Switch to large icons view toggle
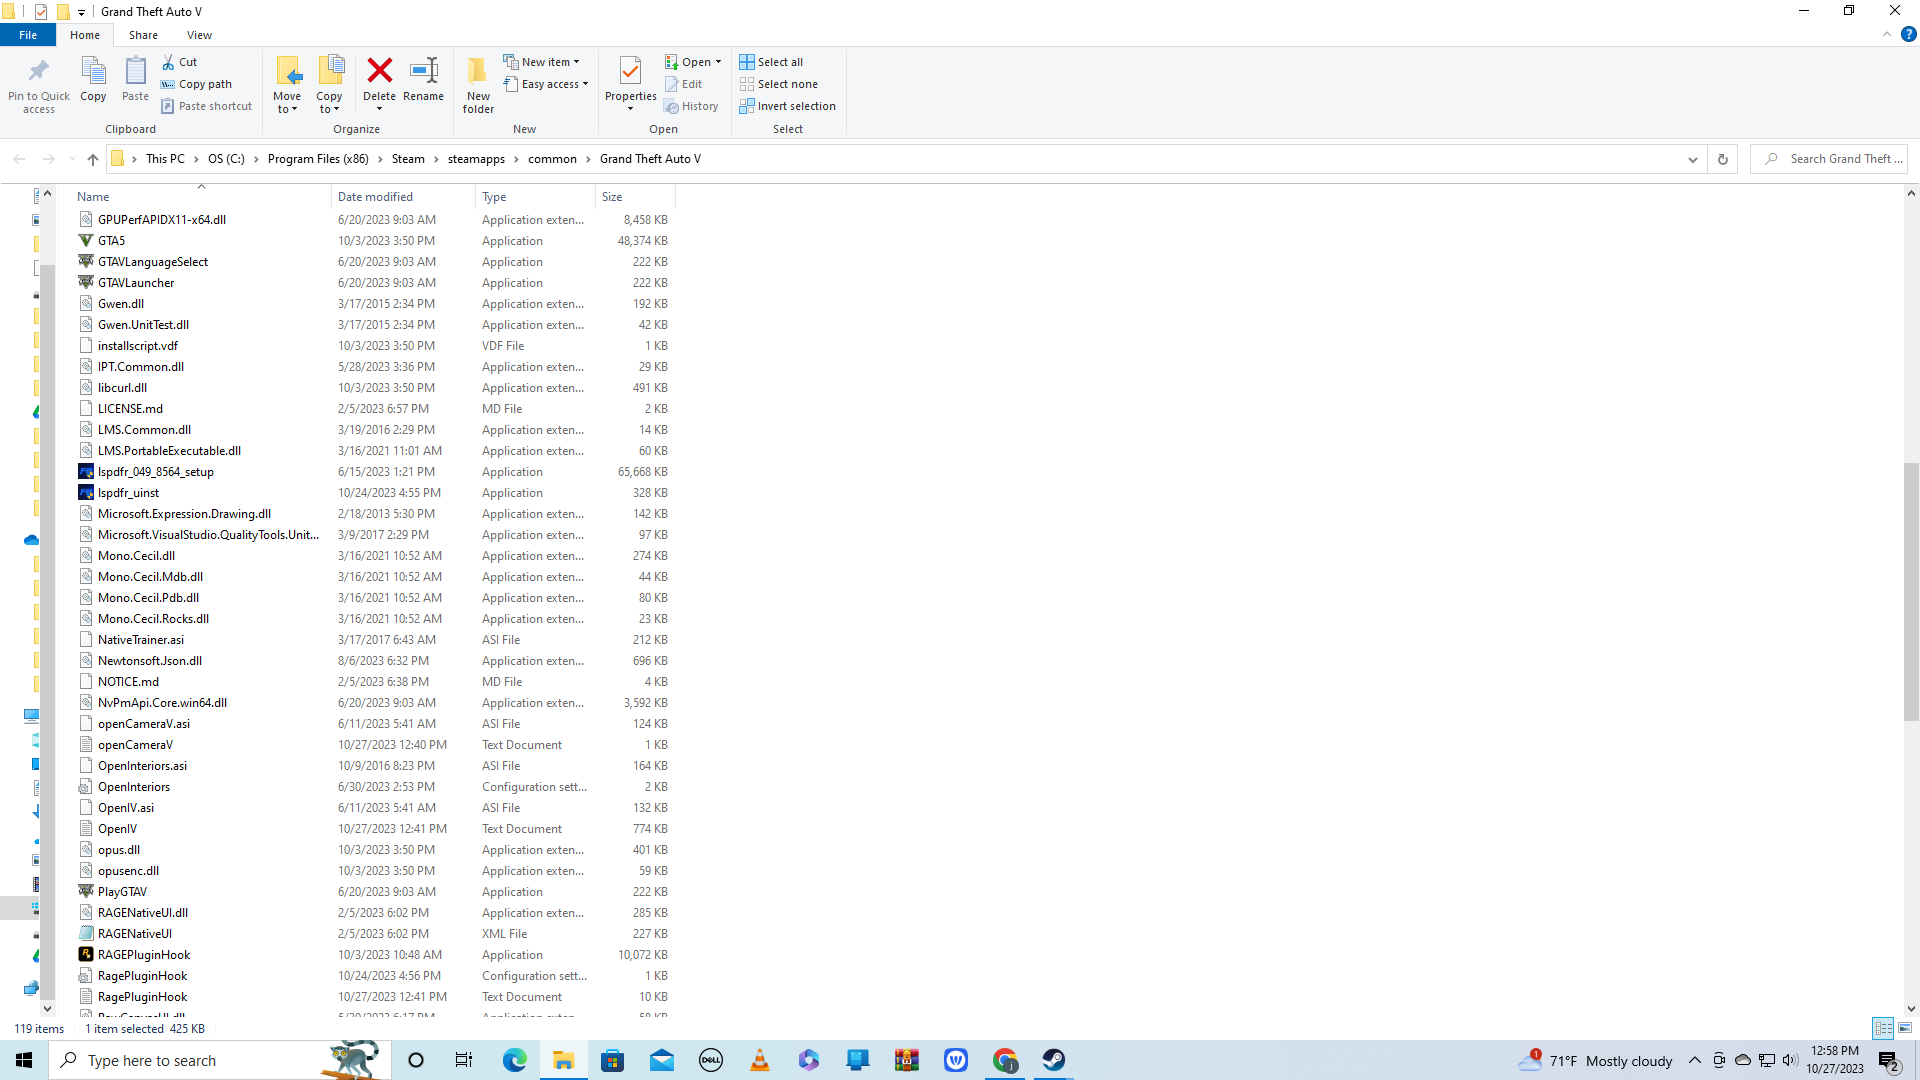Viewport: 1920px width, 1080px height. pyautogui.click(x=1905, y=1028)
